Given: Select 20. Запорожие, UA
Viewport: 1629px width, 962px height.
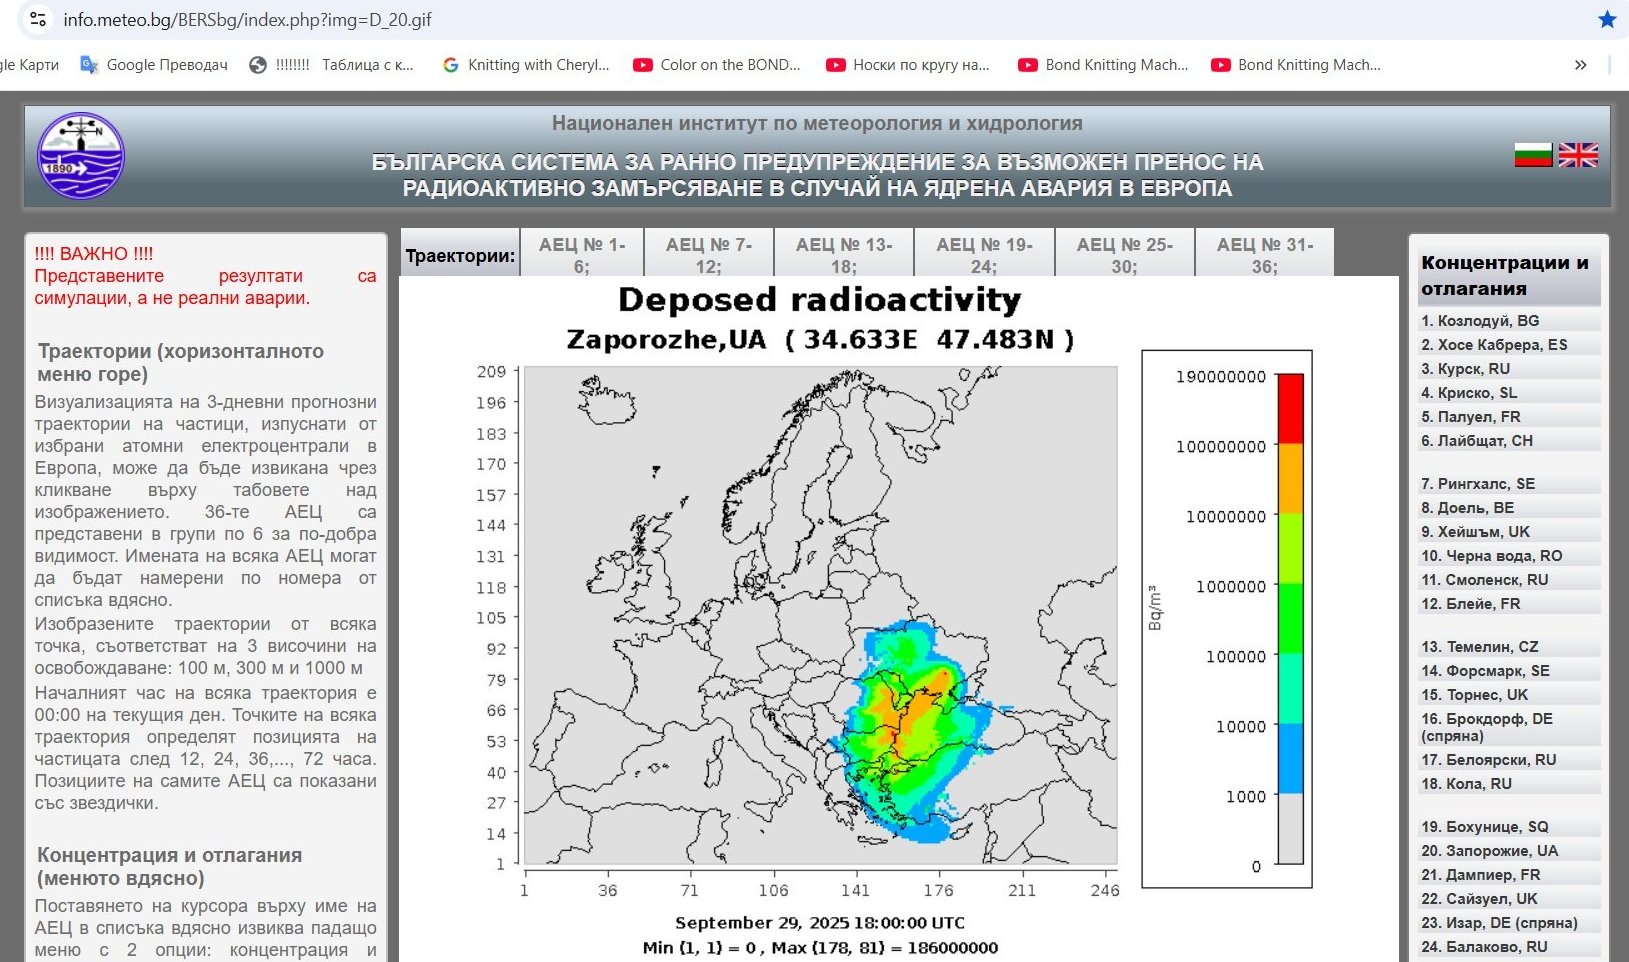Looking at the screenshot, I should point(1509,851).
